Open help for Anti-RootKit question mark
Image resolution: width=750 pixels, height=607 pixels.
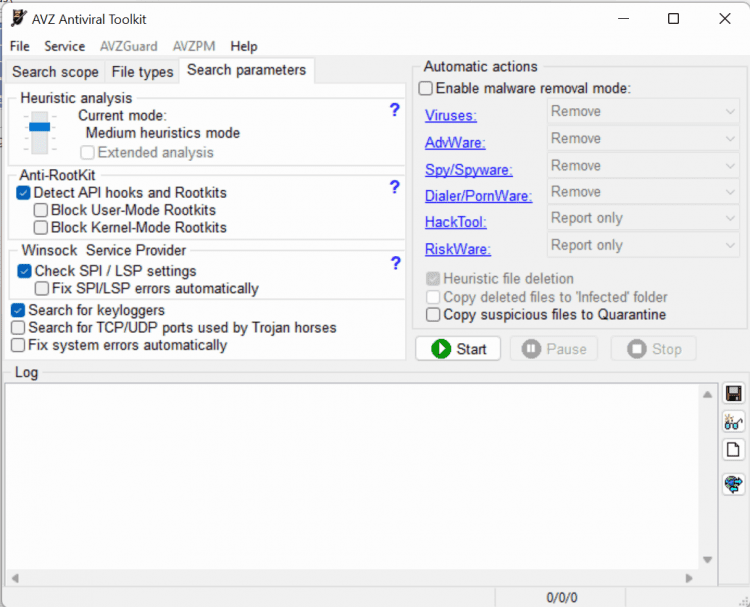(x=394, y=187)
